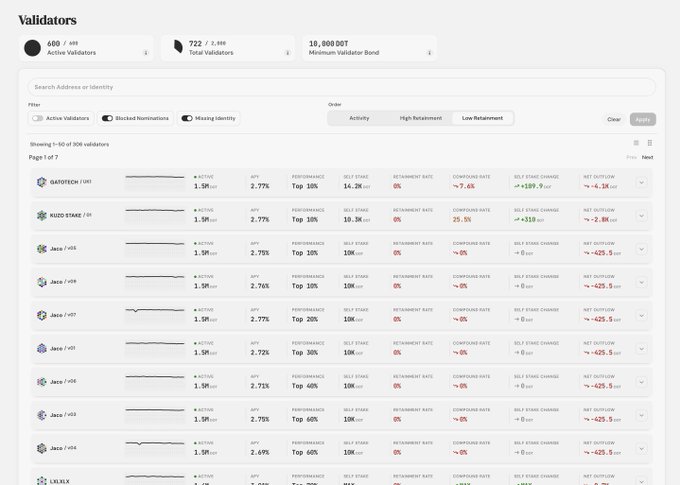Order validators by High Retainment
The image size is (680, 485).
pos(421,118)
